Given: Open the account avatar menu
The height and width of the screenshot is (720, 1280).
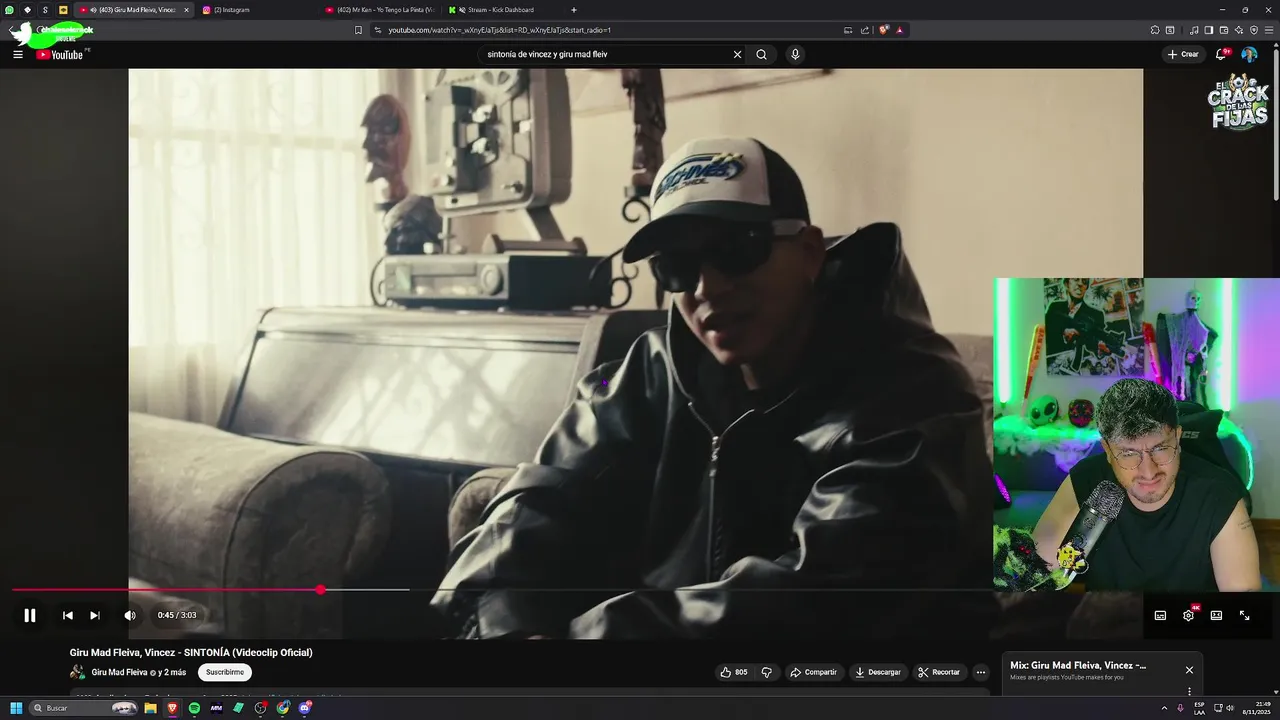Looking at the screenshot, I should coord(1249,54).
